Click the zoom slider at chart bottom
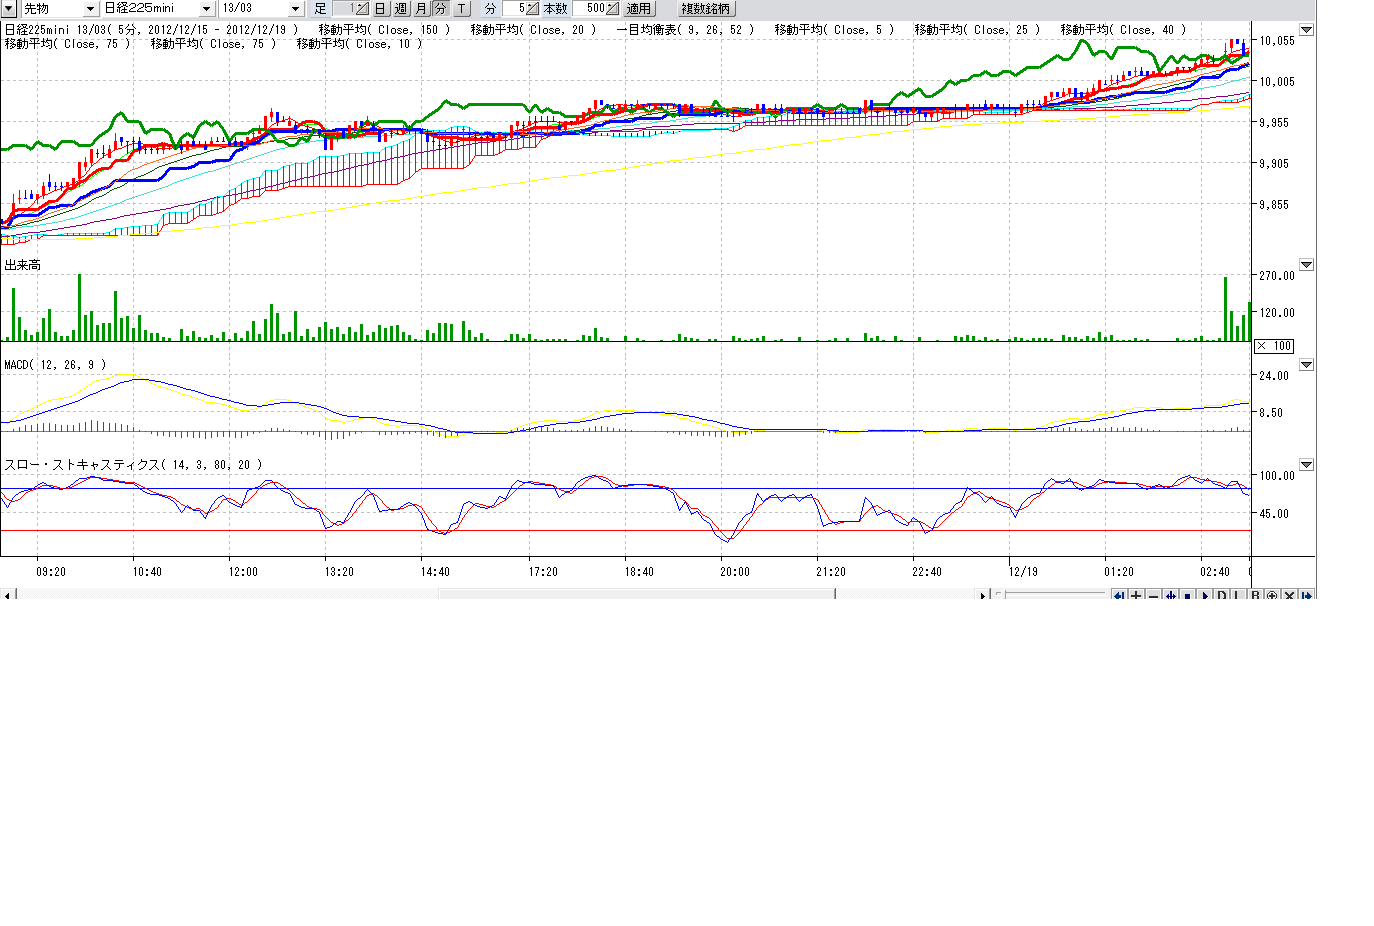This screenshot has width=1374, height=926. tap(1050, 595)
